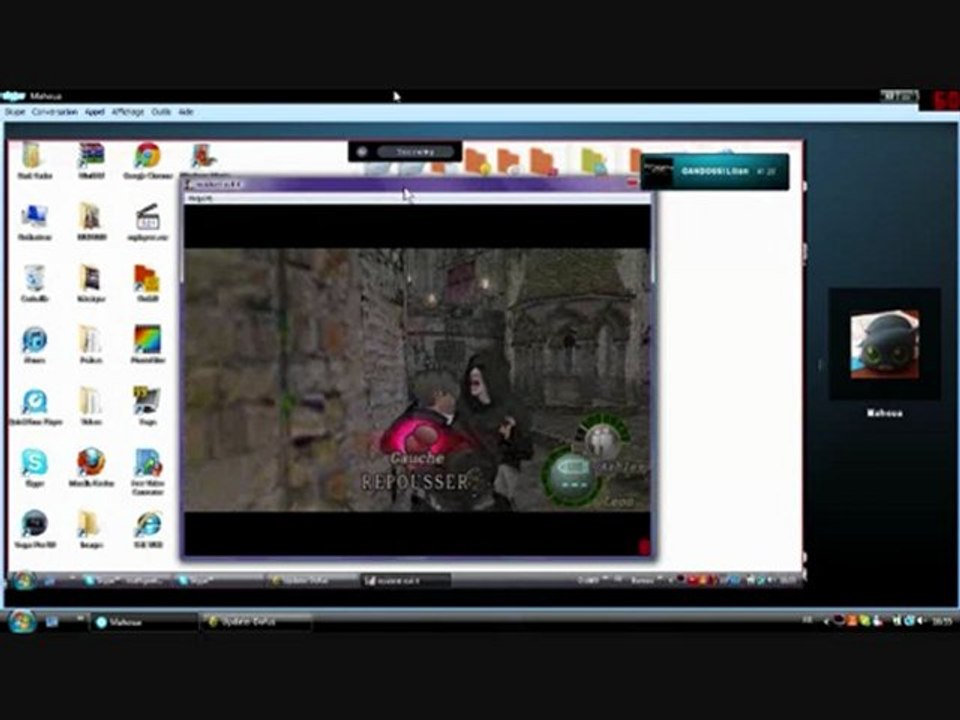Viewport: 960px width, 720px height.
Task: Open the Corbeille recycle bin icon
Action: tap(34, 283)
